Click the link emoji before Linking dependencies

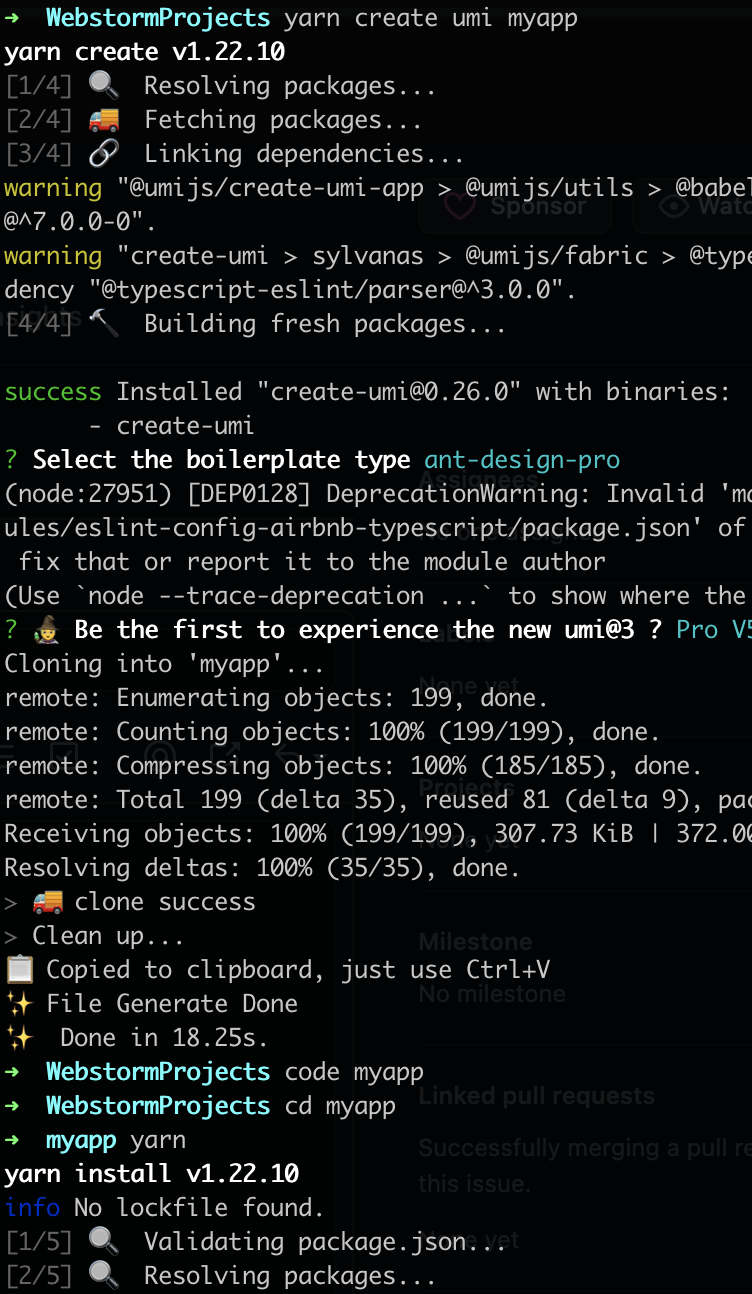103,154
